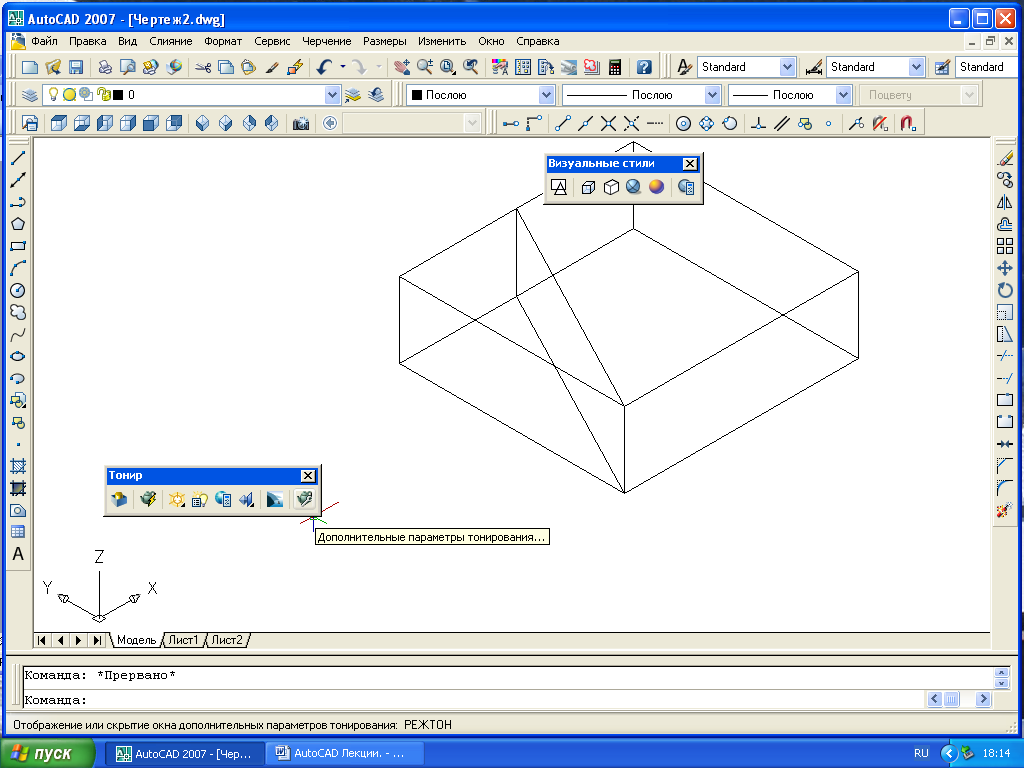Open the Черчение menu
1024x768 pixels.
click(327, 41)
